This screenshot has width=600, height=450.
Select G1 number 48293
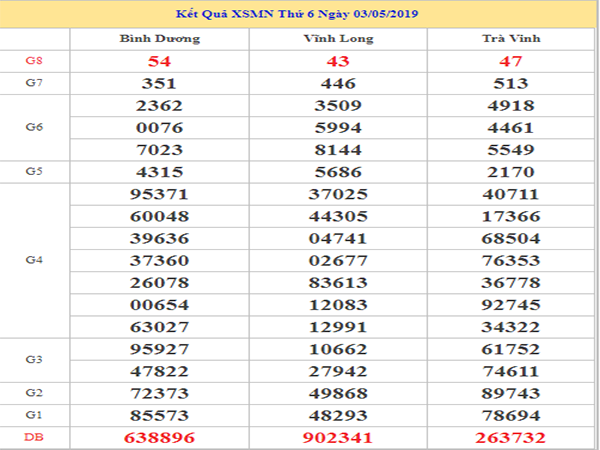point(338,416)
